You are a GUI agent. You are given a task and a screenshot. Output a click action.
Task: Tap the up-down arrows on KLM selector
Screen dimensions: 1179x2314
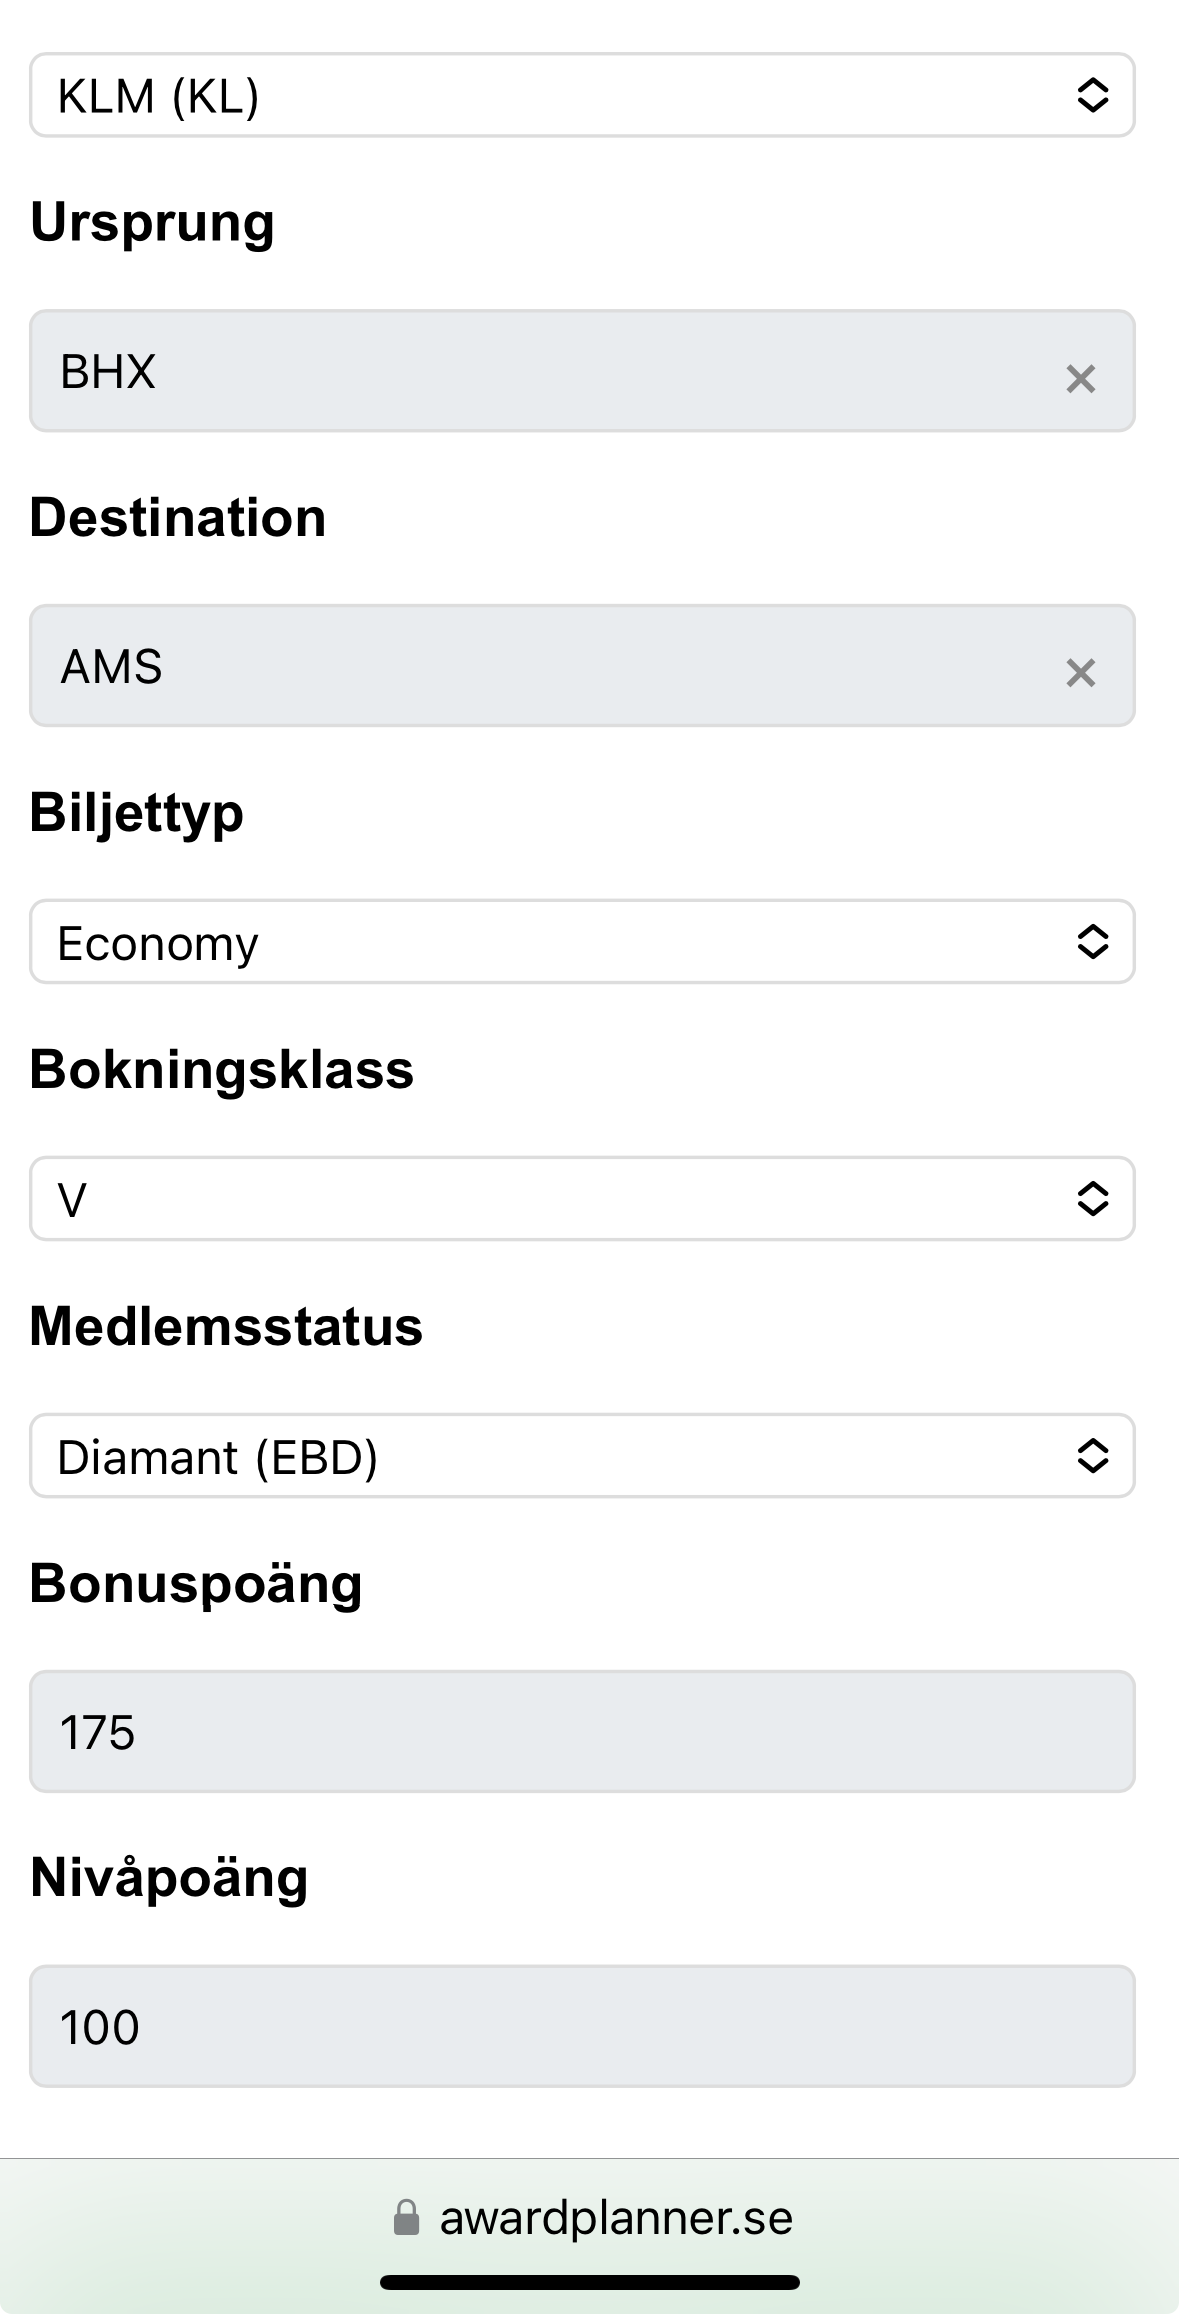coord(1092,95)
